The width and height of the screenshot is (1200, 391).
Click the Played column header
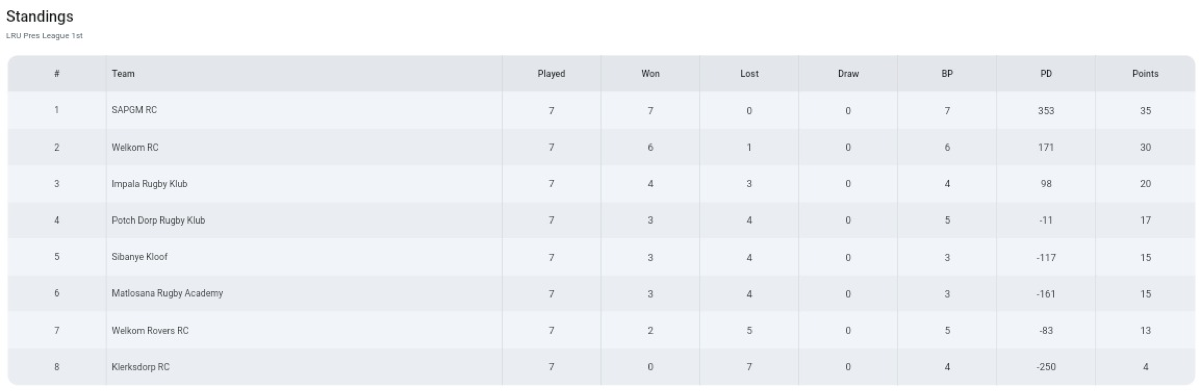(x=551, y=74)
